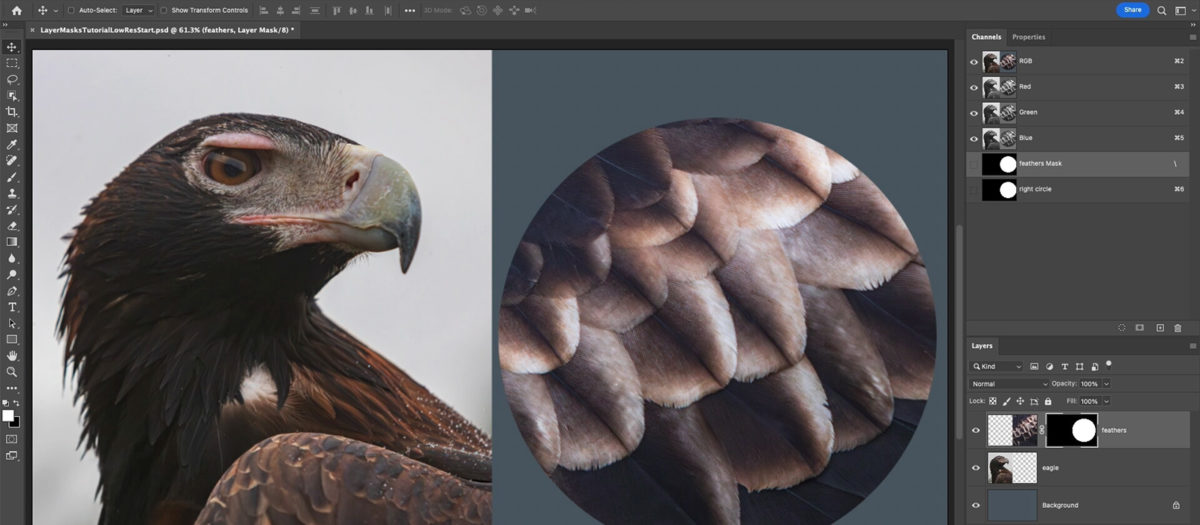The width and height of the screenshot is (1200, 525).
Task: Enable Show Transform Controls checkbox
Action: tap(164, 10)
